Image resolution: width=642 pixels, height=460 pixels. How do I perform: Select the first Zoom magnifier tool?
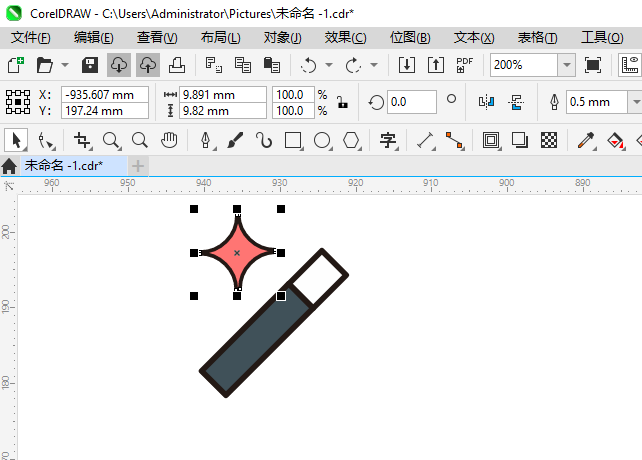click(x=111, y=140)
